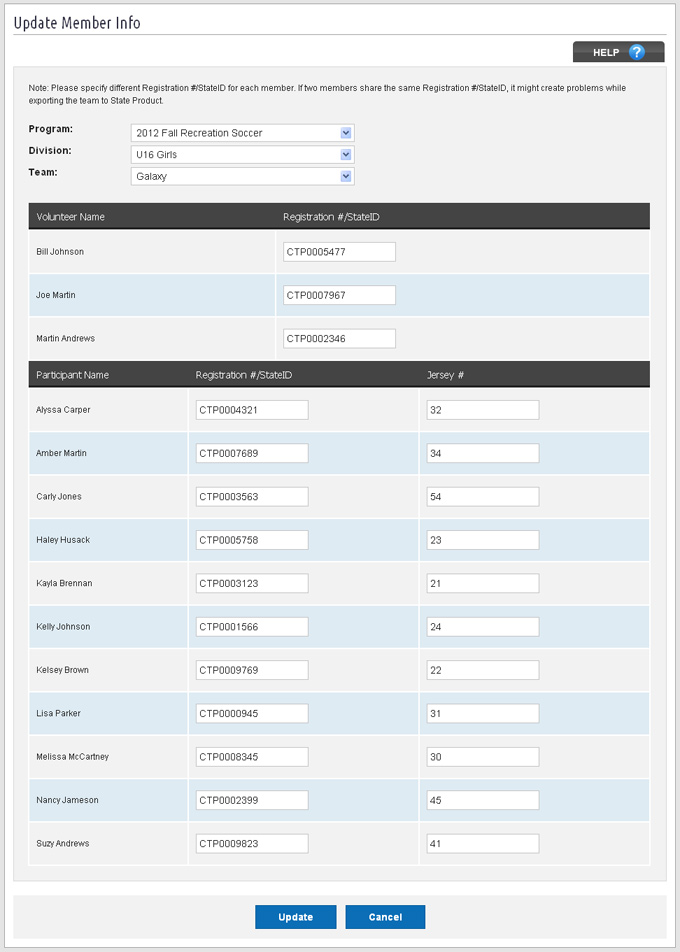The height and width of the screenshot is (952, 680).
Task: Click the name Alyssa Carper
Action: [x=63, y=410]
